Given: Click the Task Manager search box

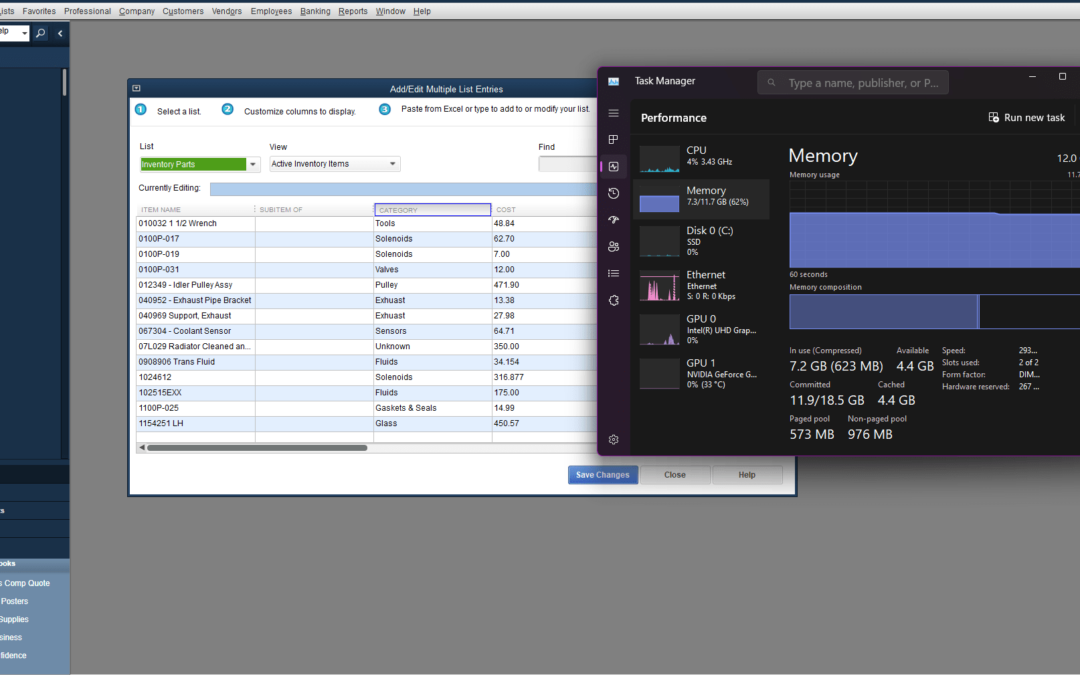Looking at the screenshot, I should point(853,83).
